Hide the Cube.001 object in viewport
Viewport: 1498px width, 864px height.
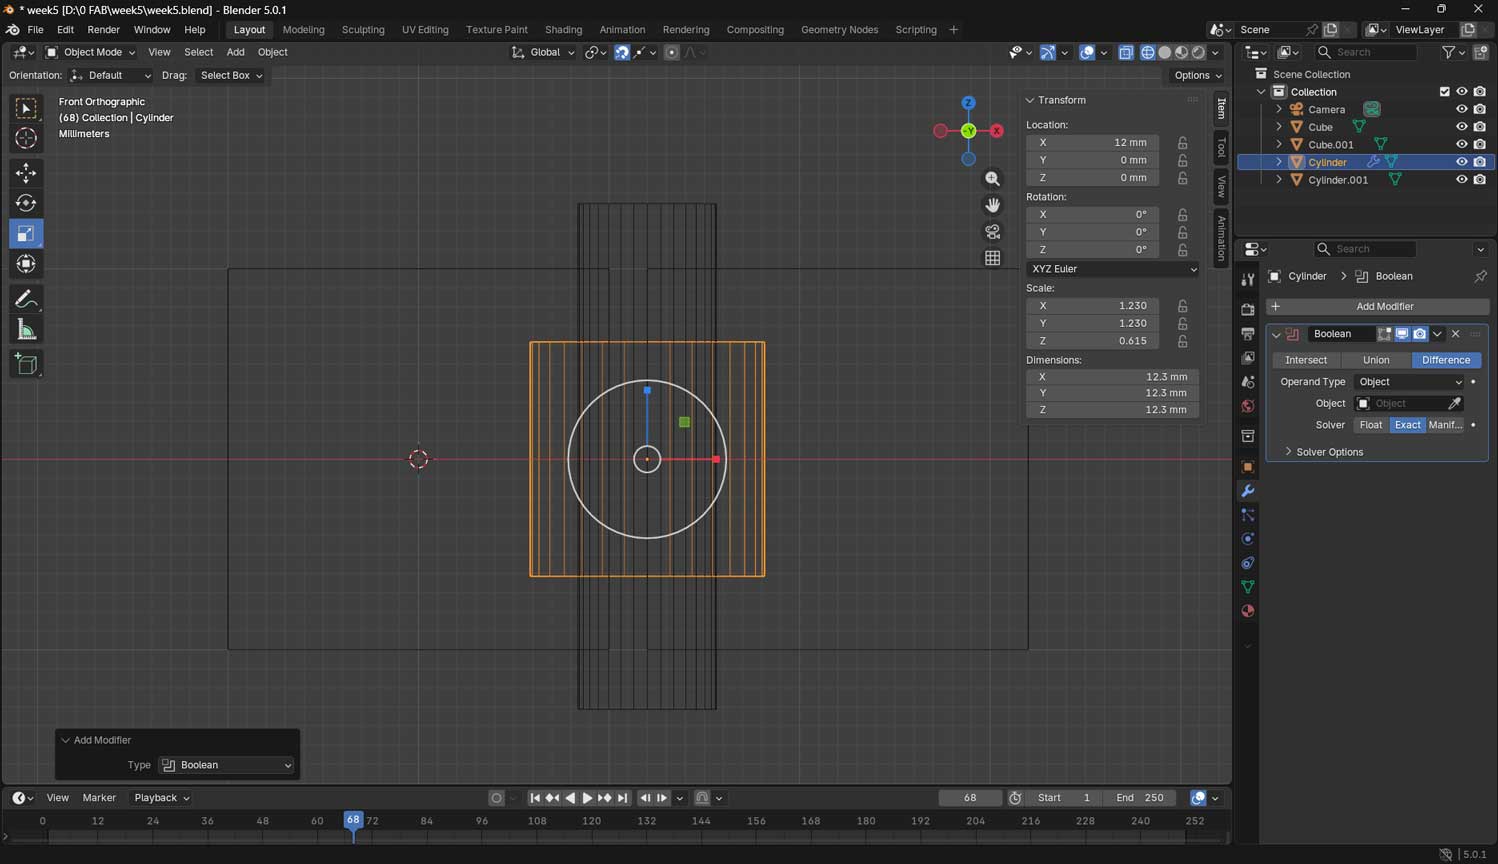click(1461, 145)
